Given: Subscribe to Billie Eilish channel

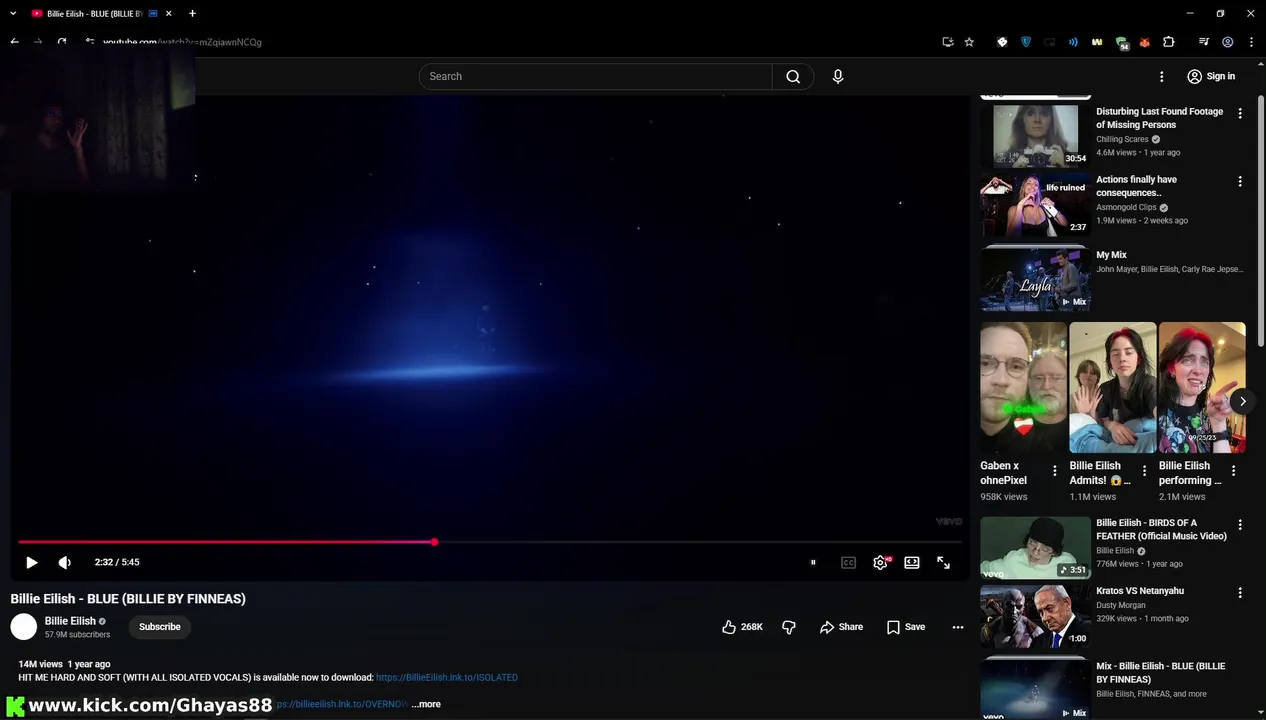Looking at the screenshot, I should pos(160,627).
